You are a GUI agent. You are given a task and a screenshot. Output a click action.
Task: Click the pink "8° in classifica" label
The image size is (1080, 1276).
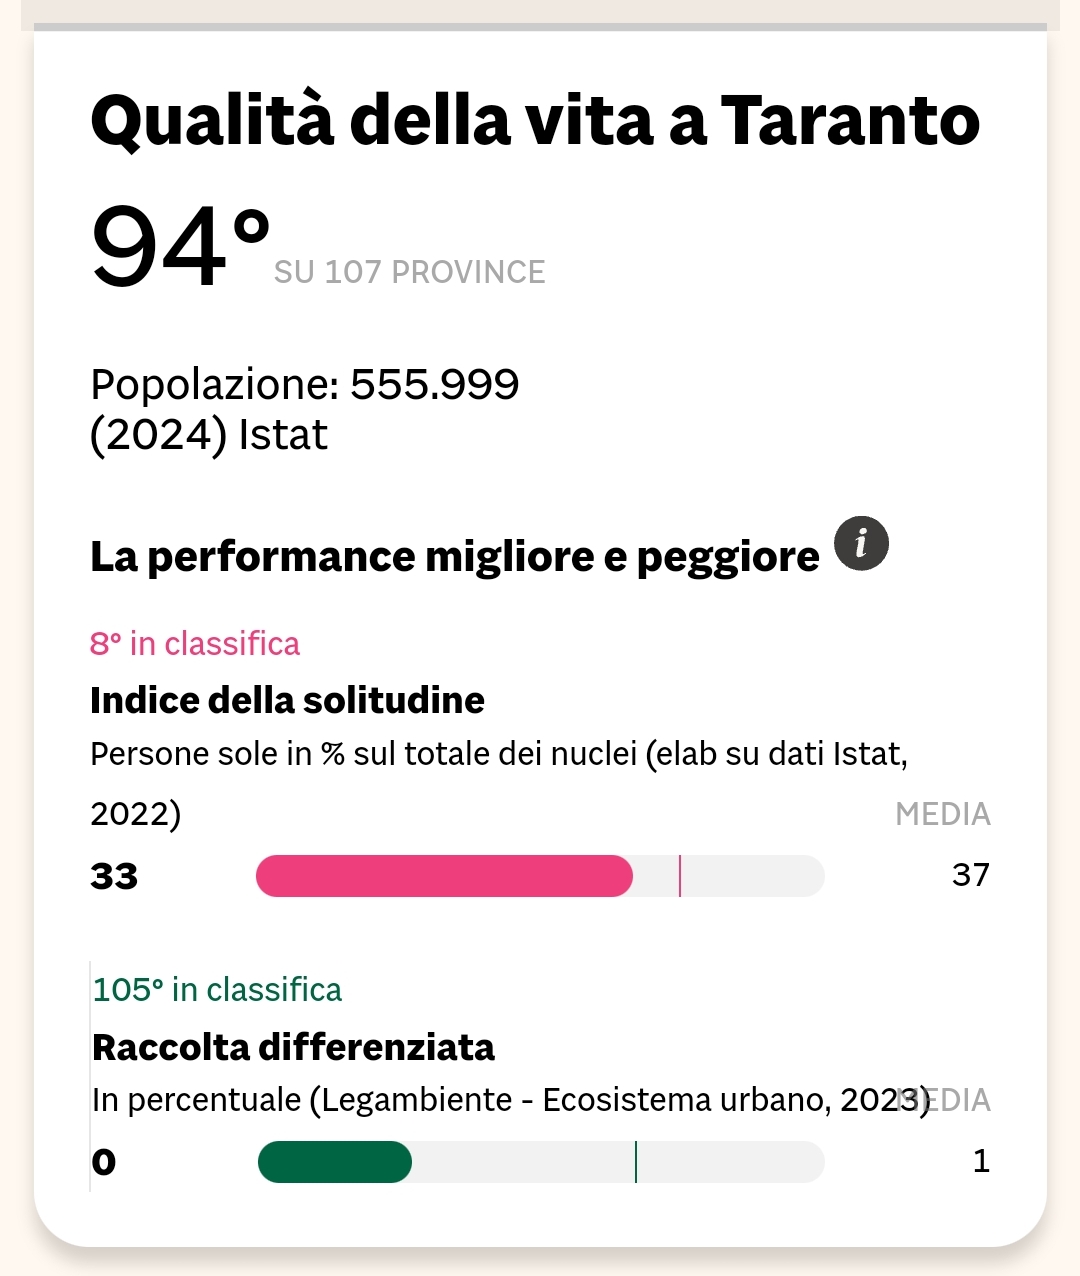[x=195, y=644]
